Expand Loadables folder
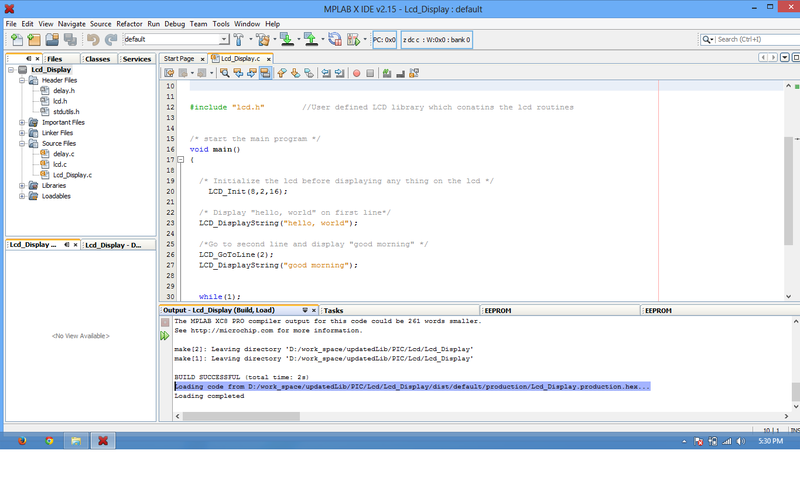800x495 pixels. click(x=22, y=196)
